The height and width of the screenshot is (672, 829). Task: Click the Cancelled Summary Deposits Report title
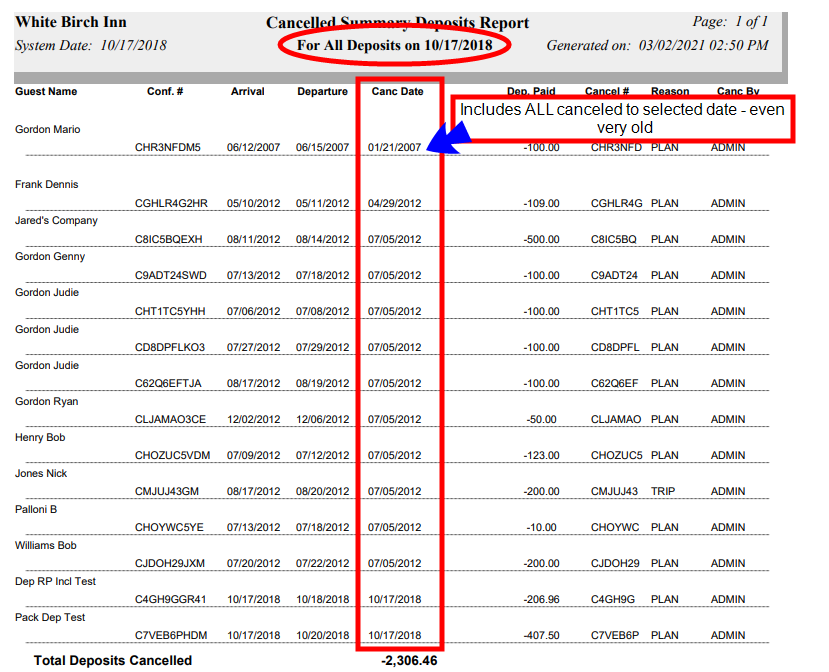pos(396,21)
